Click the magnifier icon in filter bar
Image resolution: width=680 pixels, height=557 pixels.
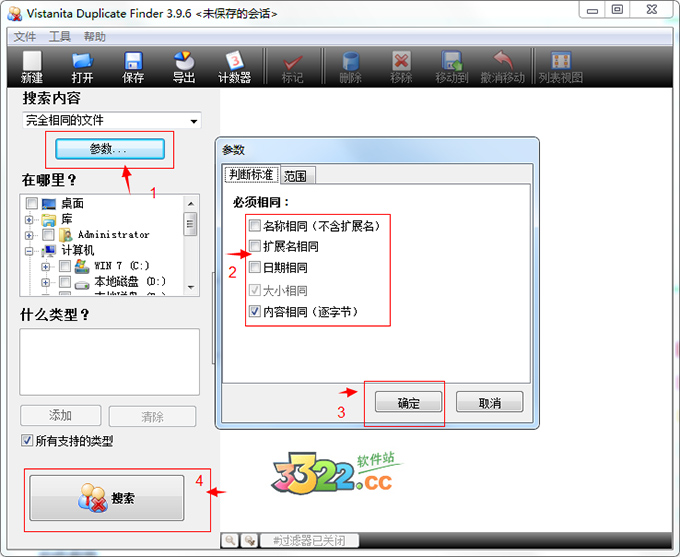(230, 541)
